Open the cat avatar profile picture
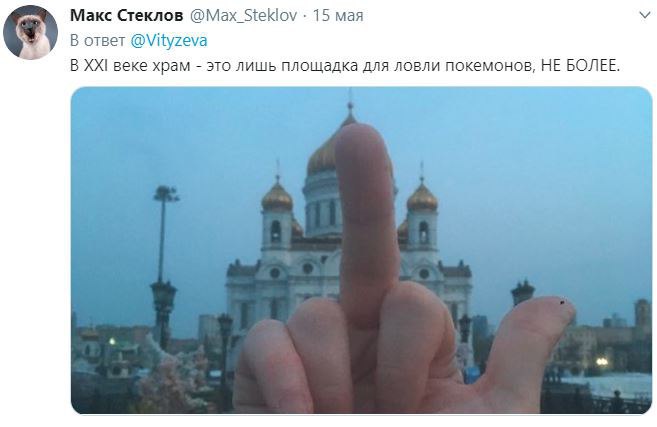Viewport: 657px width, 427px height. tap(30, 32)
